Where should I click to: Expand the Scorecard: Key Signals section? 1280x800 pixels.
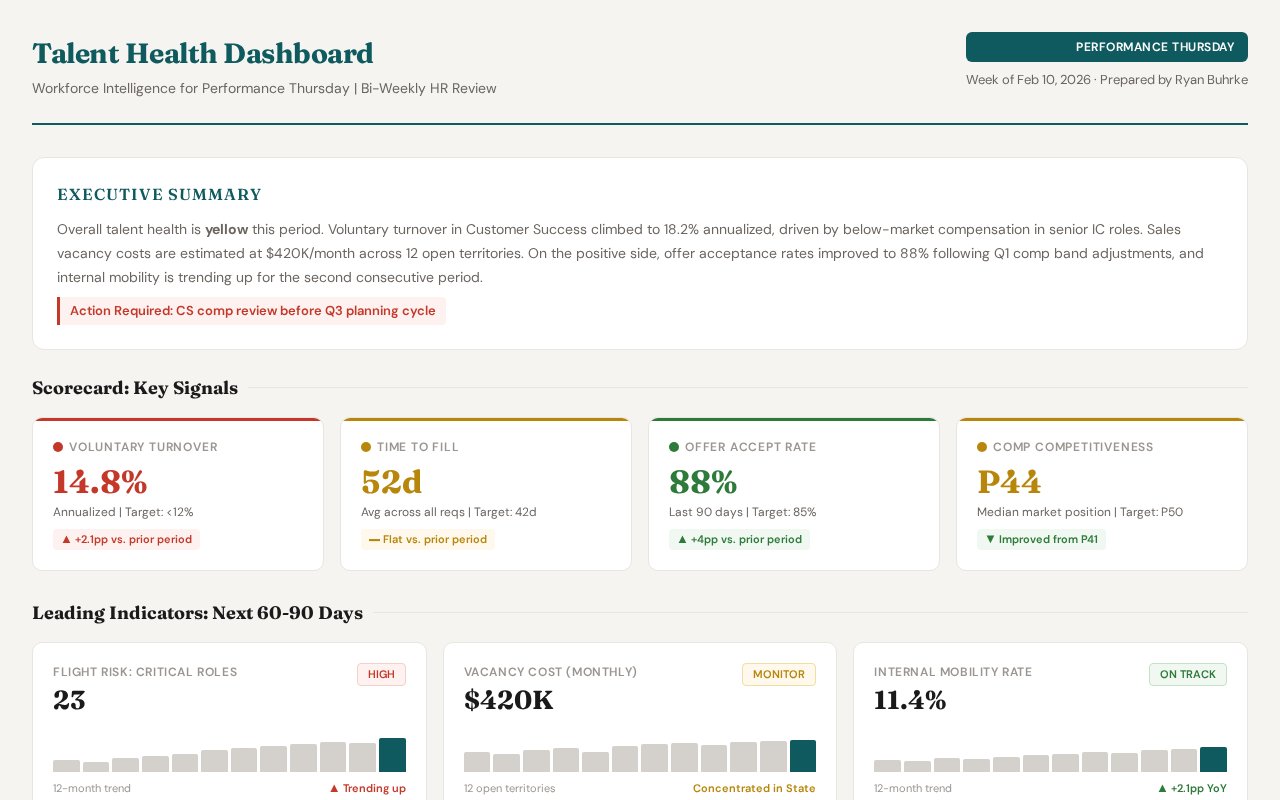135,388
